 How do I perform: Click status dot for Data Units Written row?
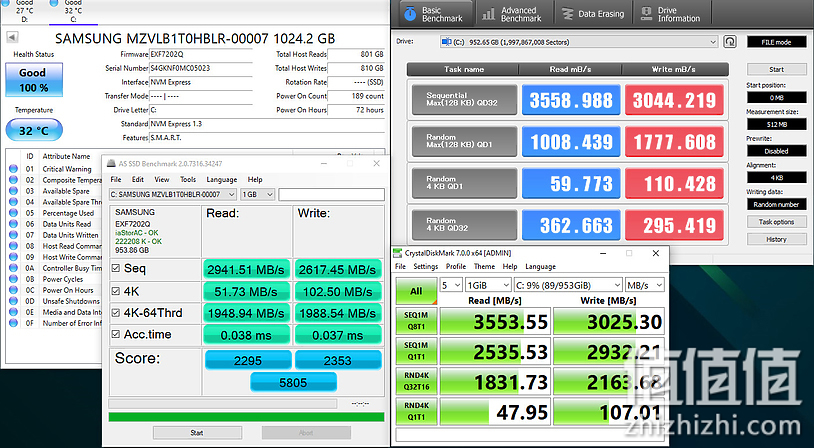13,235
